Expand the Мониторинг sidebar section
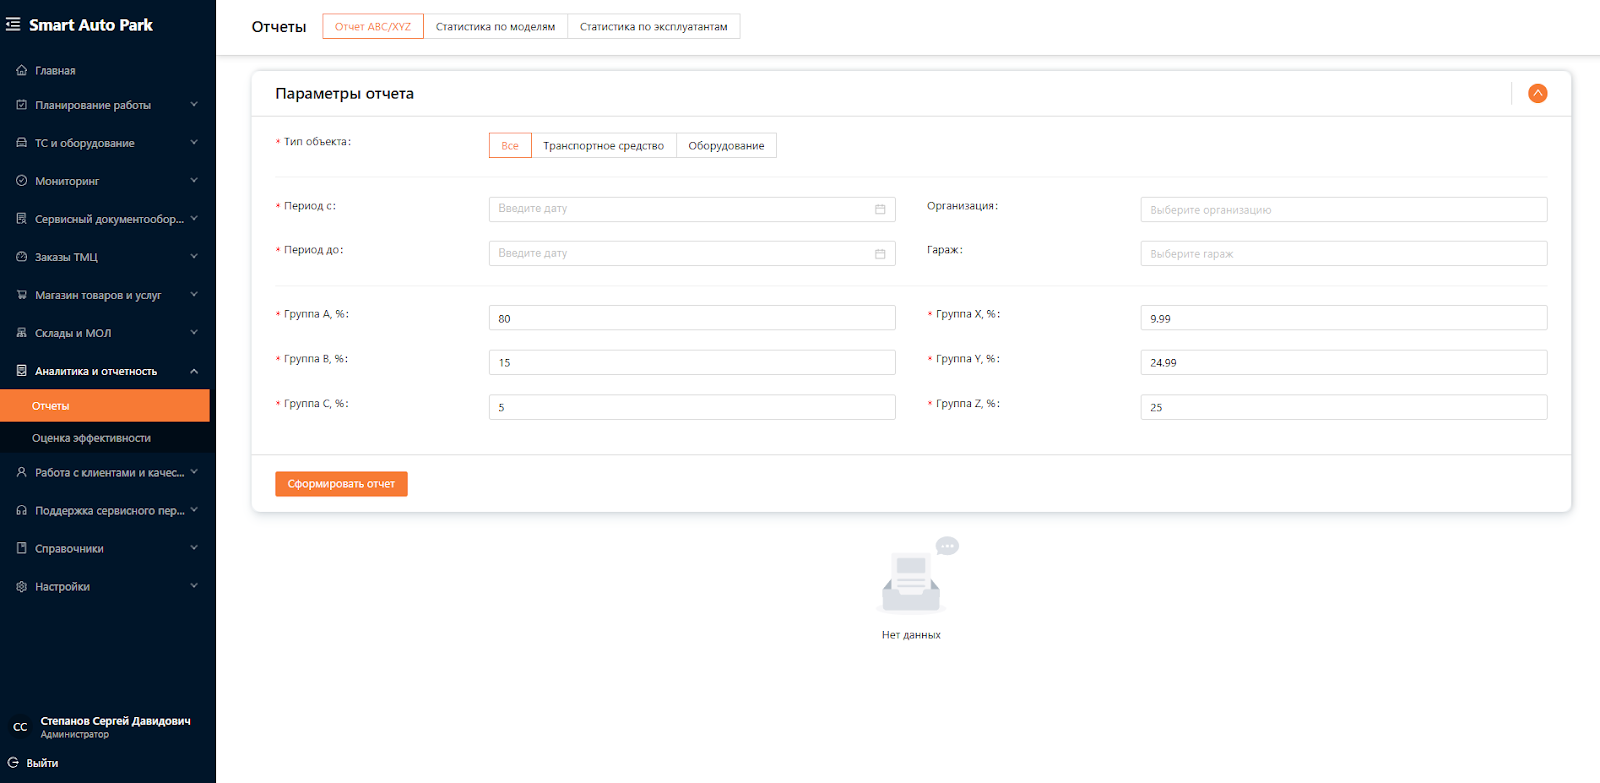Image resolution: width=1600 pixels, height=783 pixels. (x=106, y=181)
